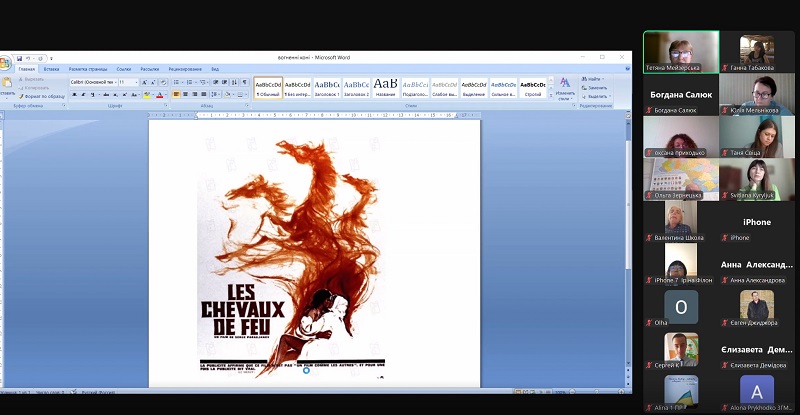Click the bulleted list icon
The width and height of the screenshot is (800, 415).
(177, 82)
